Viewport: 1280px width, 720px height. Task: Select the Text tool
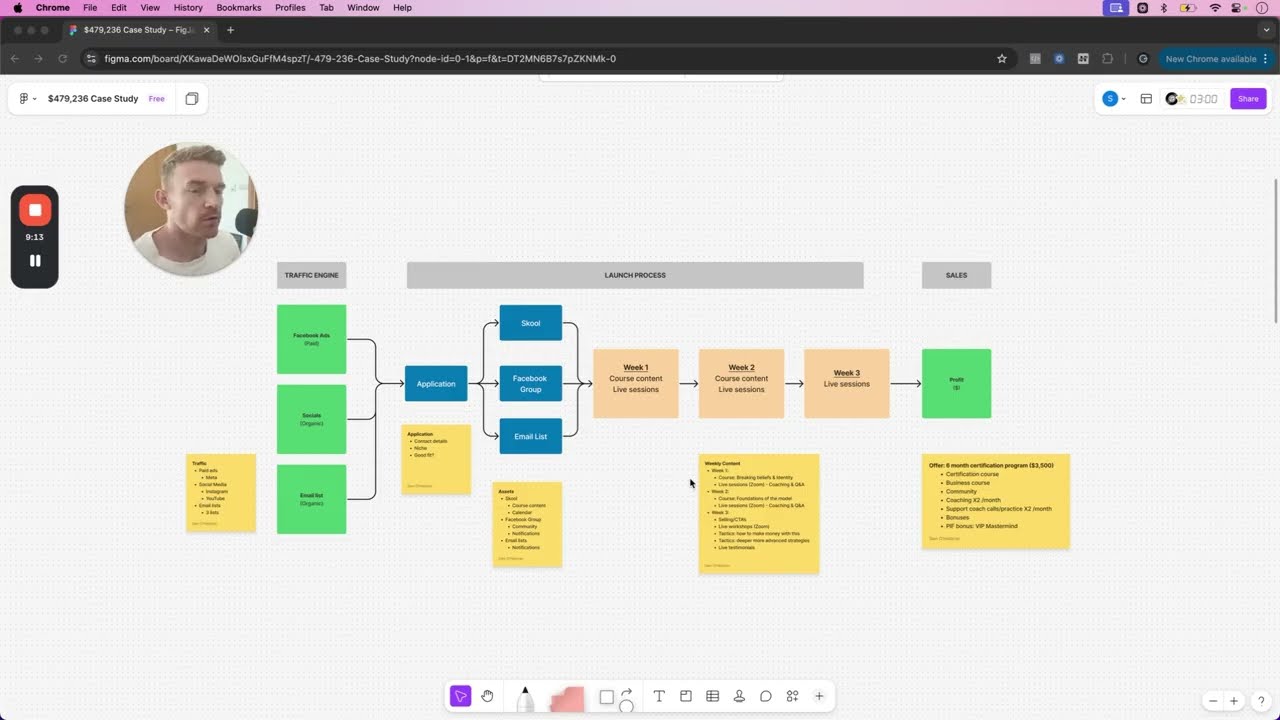[659, 696]
